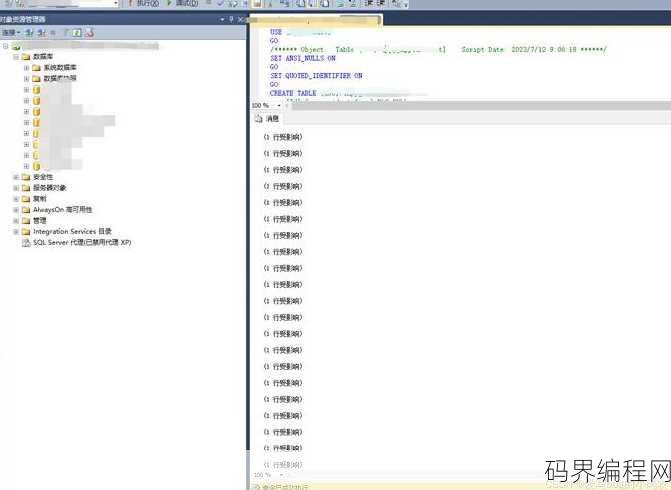
Task: Open the 连接 connect dropdown
Action: pyautogui.click(x=11, y=33)
